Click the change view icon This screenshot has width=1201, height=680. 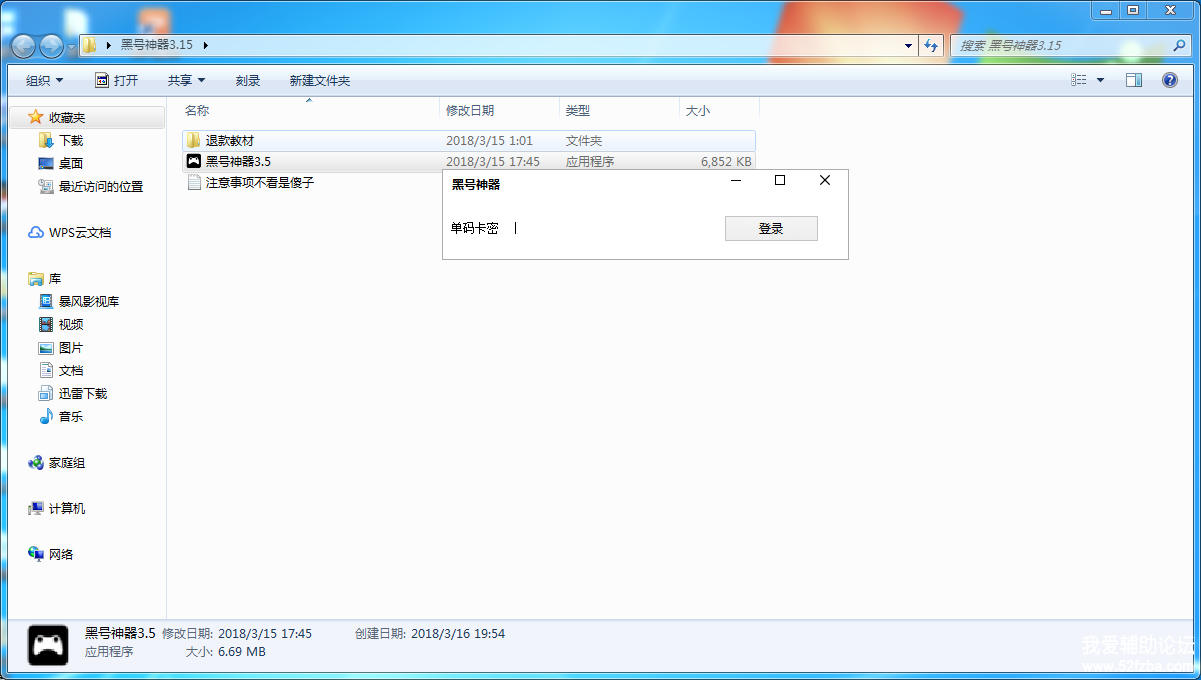1079,80
